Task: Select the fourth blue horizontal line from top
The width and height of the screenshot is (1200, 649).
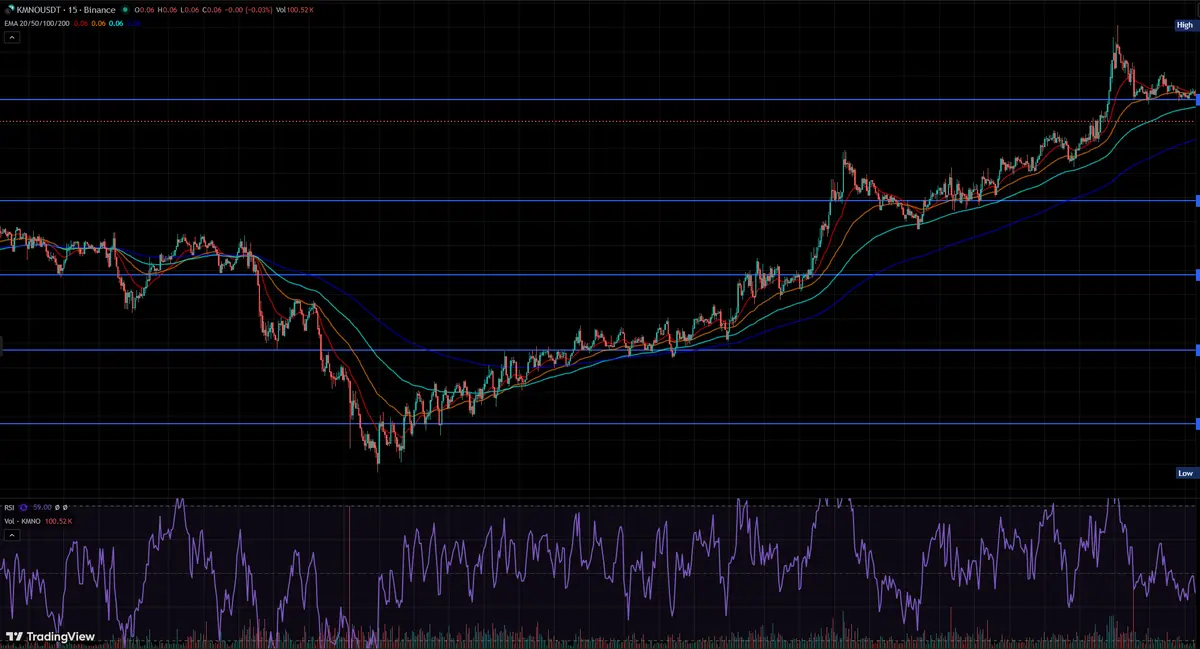Action: [600, 350]
